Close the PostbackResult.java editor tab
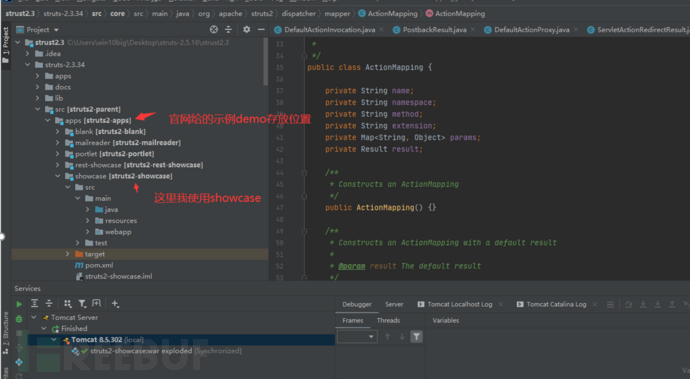Viewport: 690px width, 379px height. tap(473, 29)
